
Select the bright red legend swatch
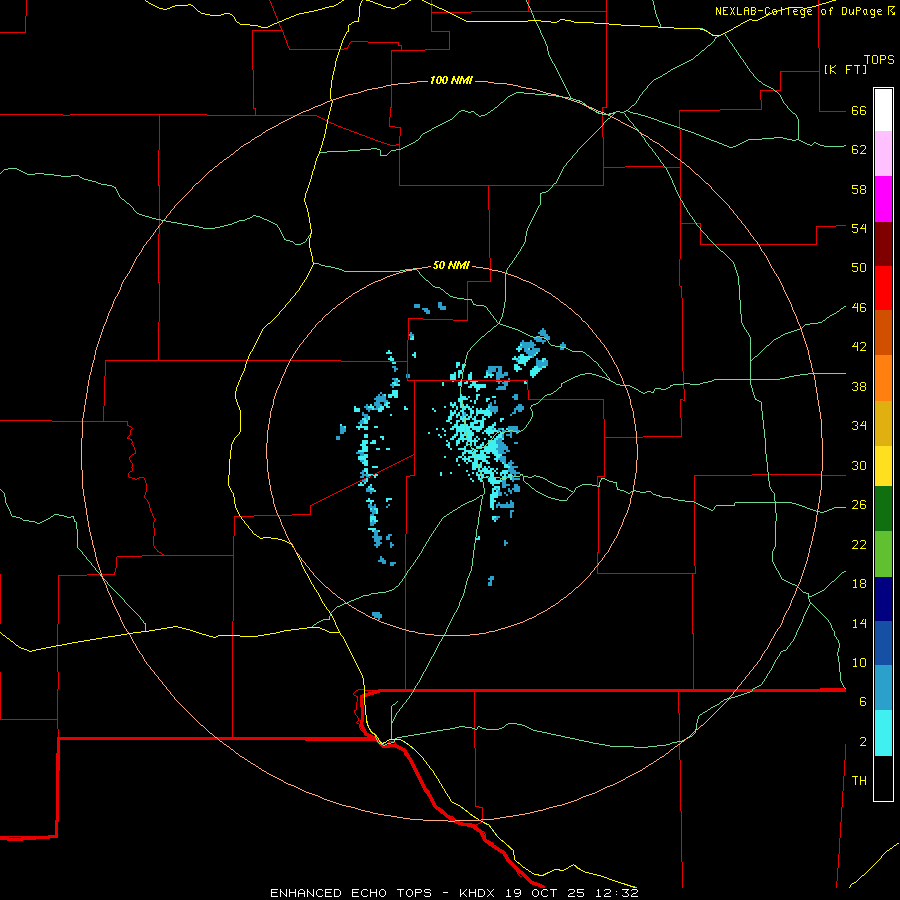point(883,288)
